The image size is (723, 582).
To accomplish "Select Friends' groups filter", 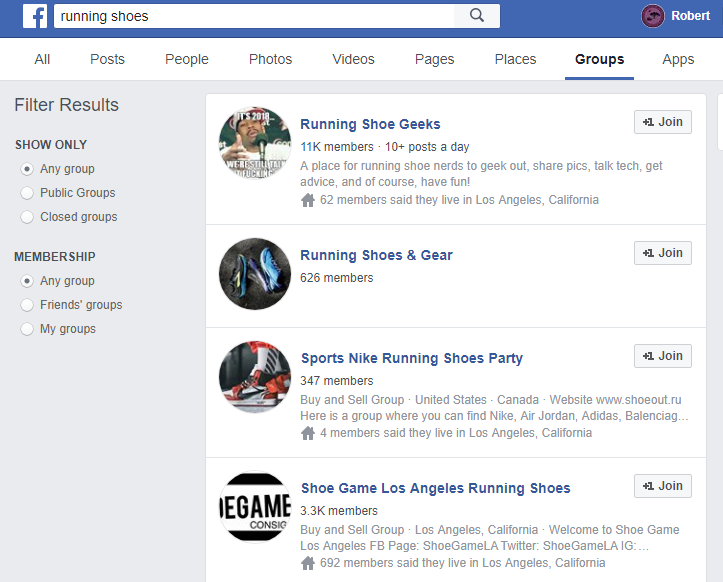I will (27, 305).
